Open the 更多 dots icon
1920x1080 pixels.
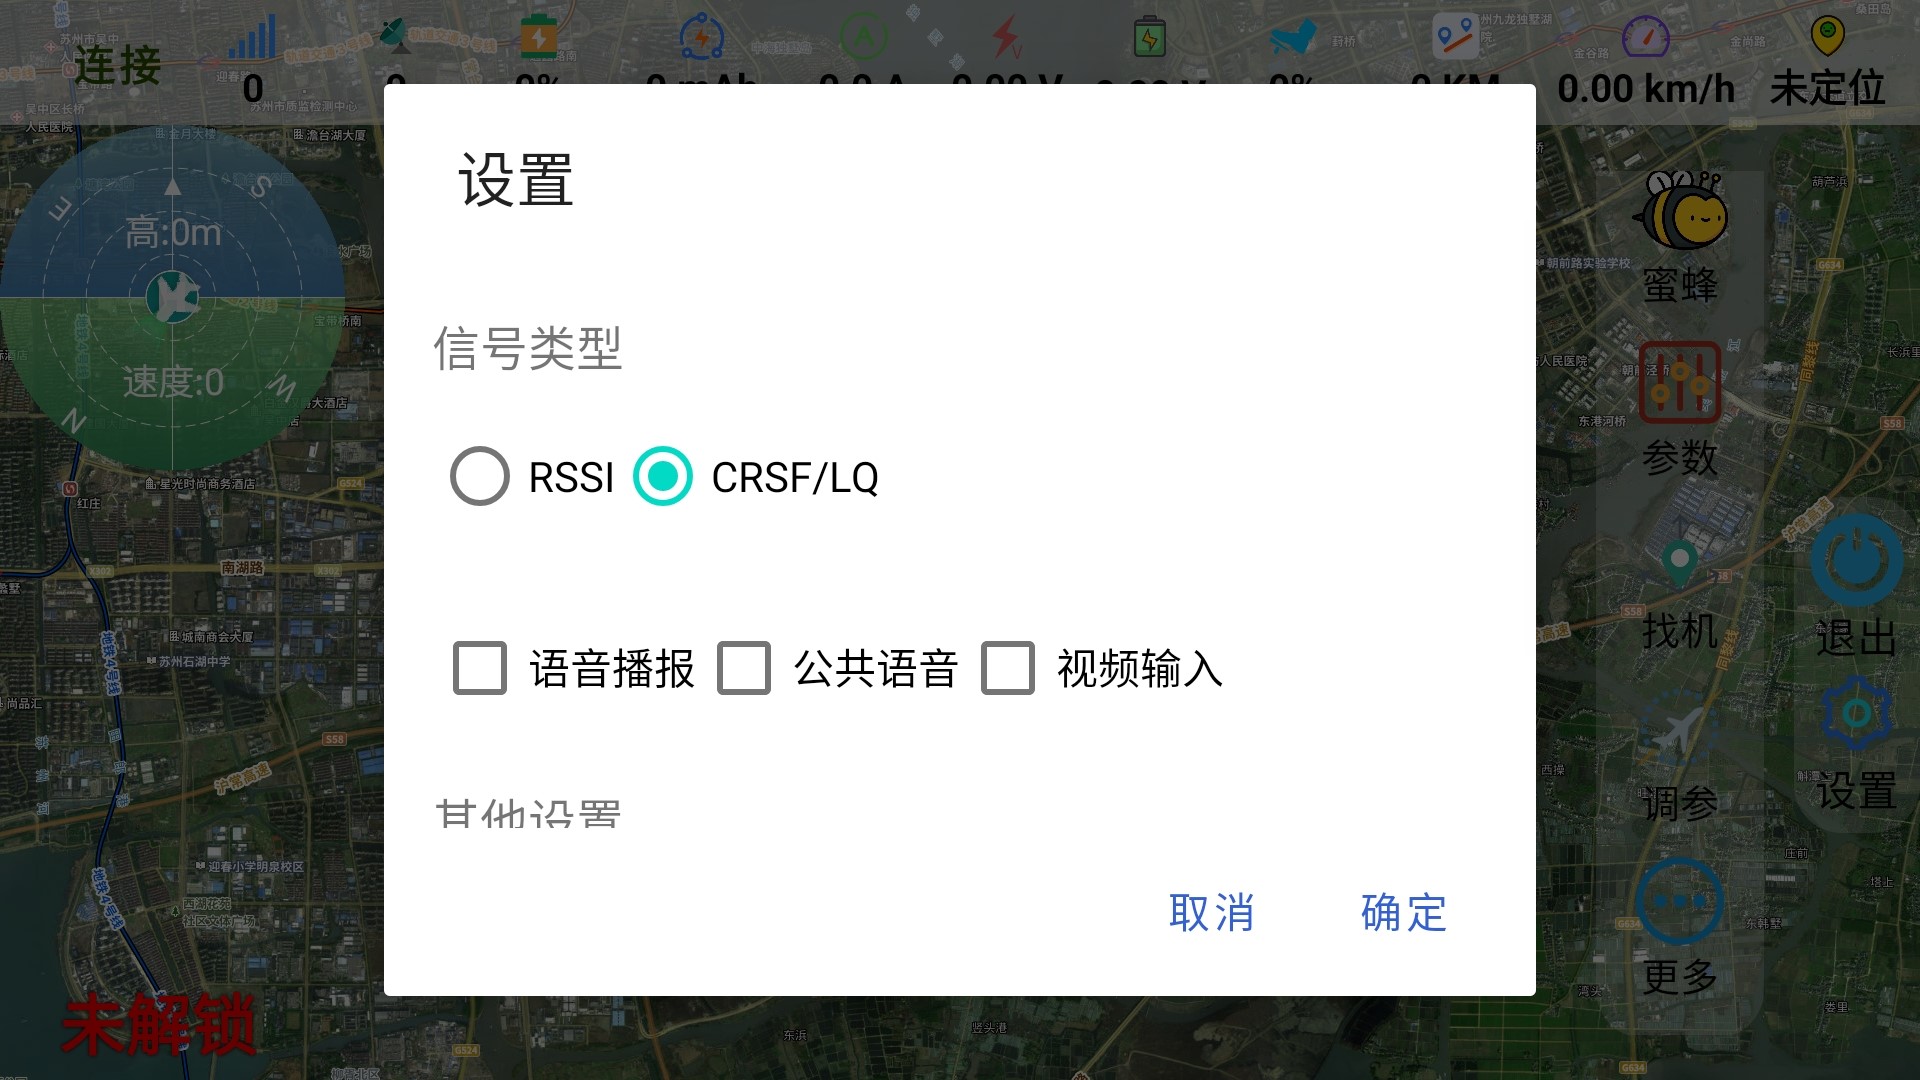1680,901
